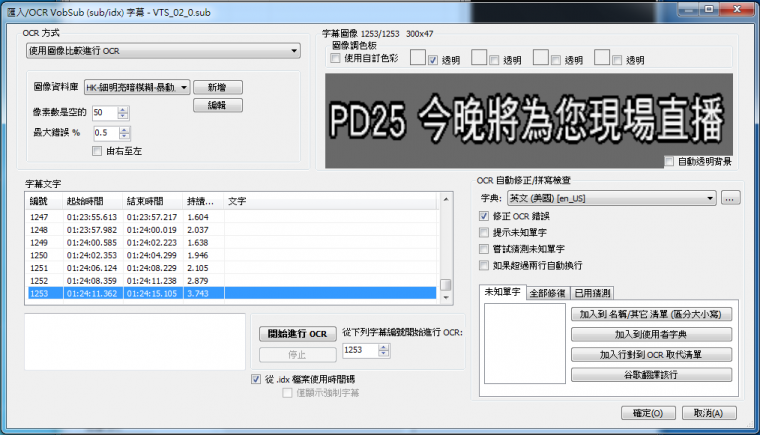
Task: Toggle 從 .idx 檔案使用時間碼 checkbox
Action: 256,379
